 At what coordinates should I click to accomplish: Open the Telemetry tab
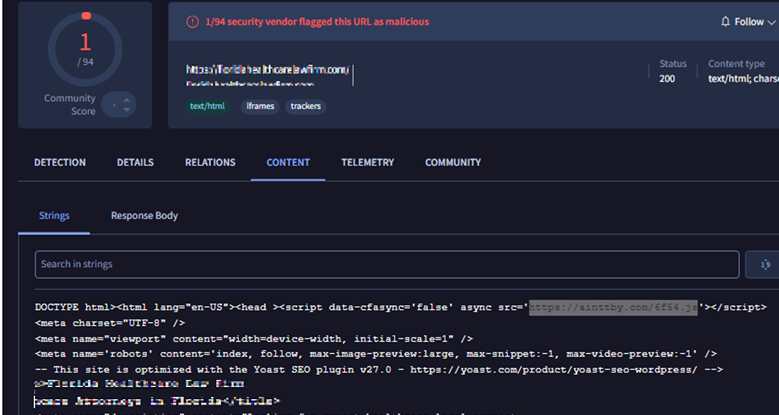tap(367, 162)
